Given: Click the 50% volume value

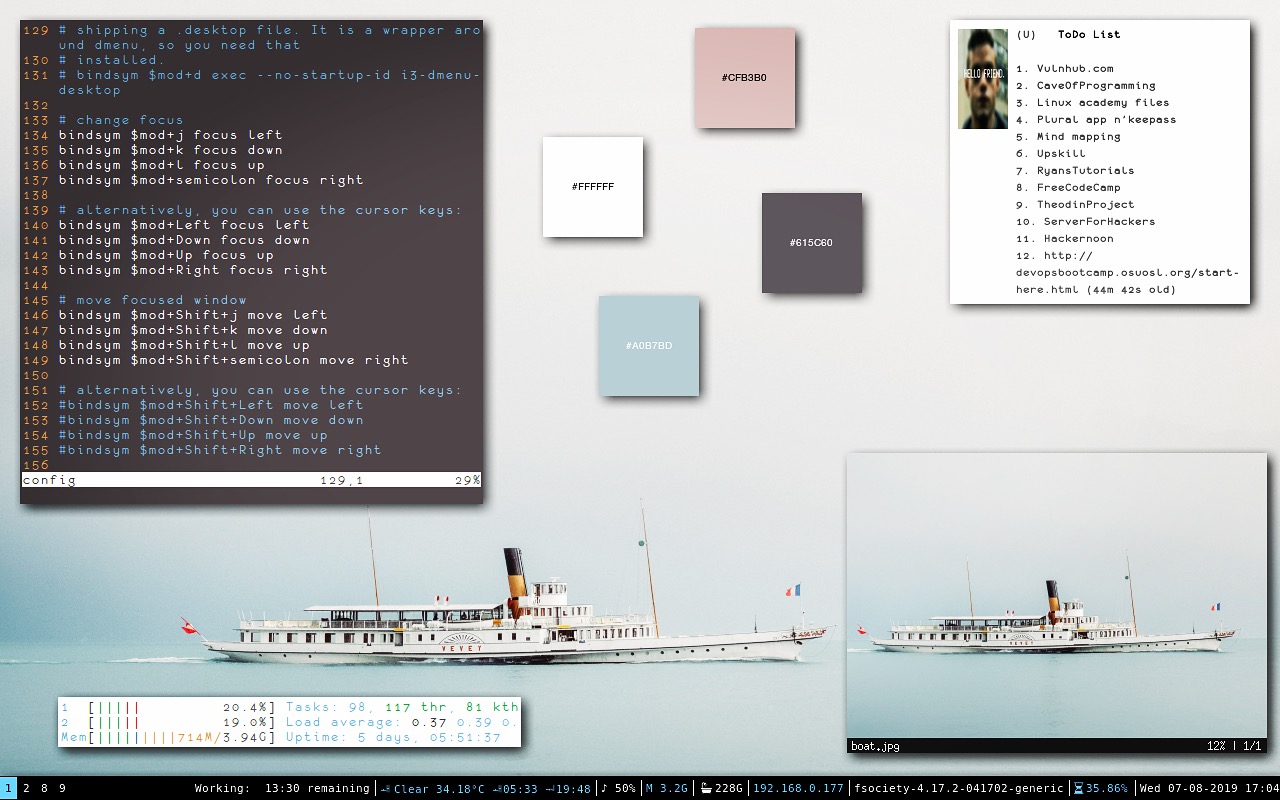Looking at the screenshot, I should point(625,788).
